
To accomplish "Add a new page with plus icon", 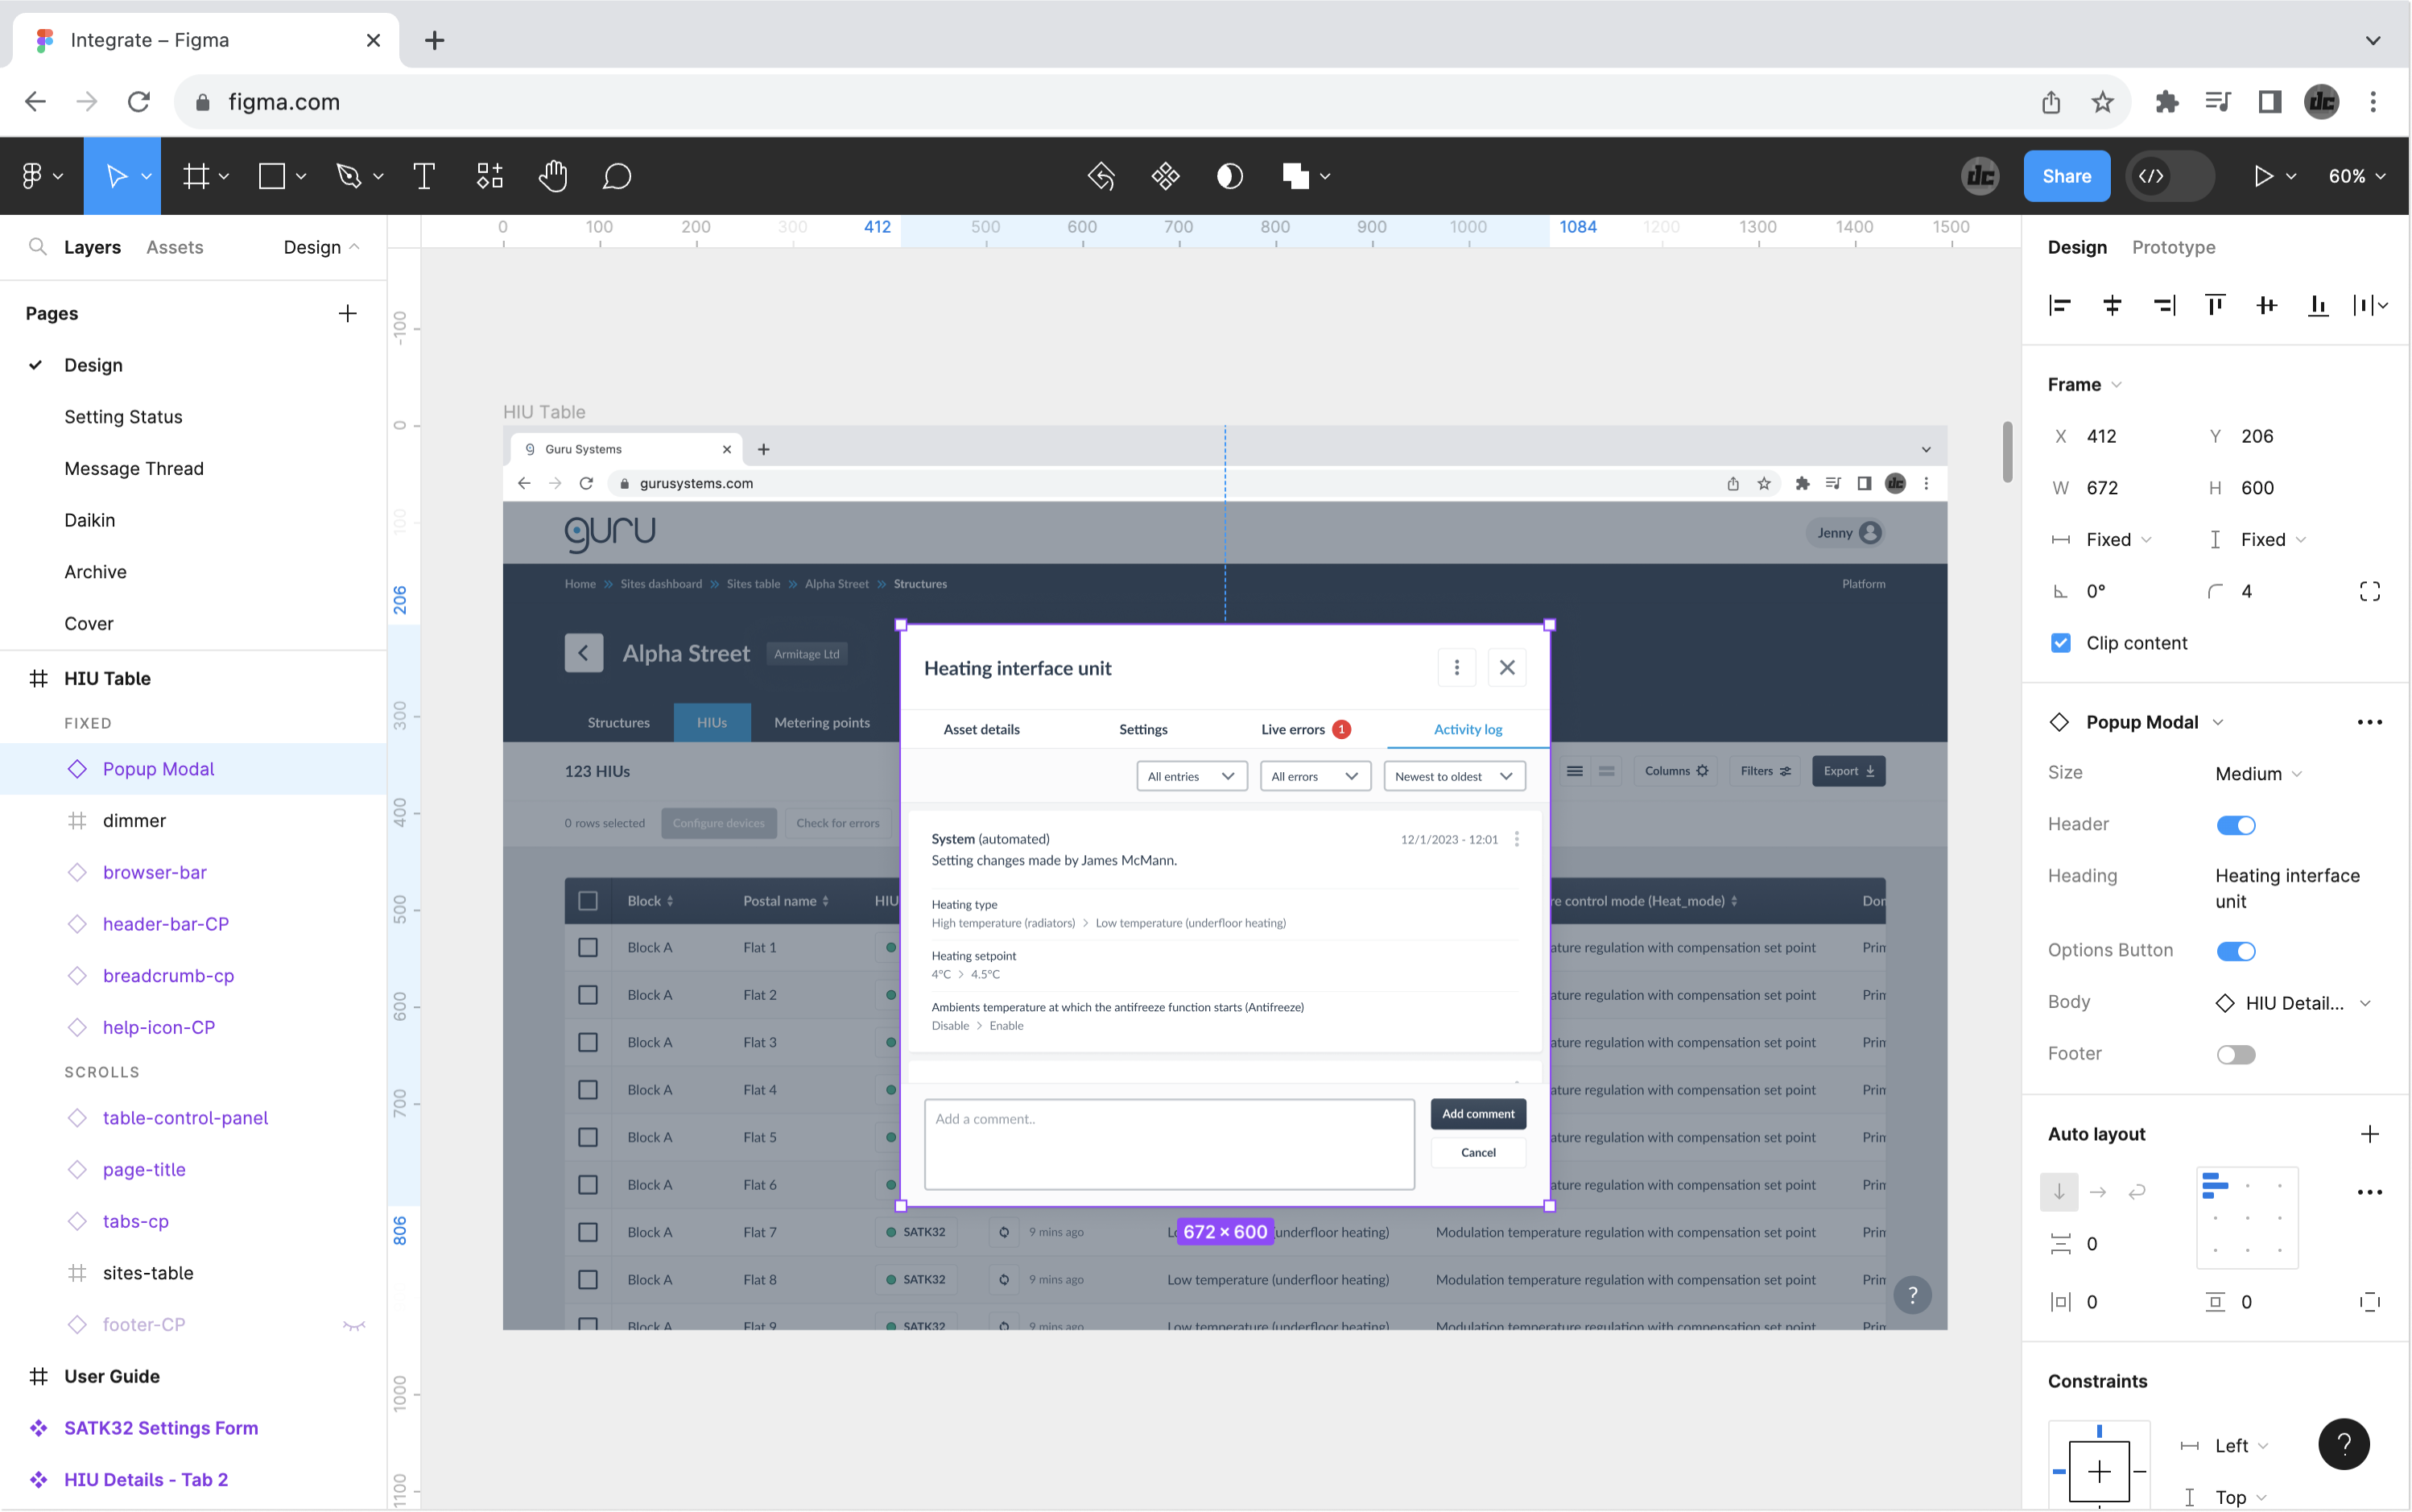I will (x=347, y=313).
